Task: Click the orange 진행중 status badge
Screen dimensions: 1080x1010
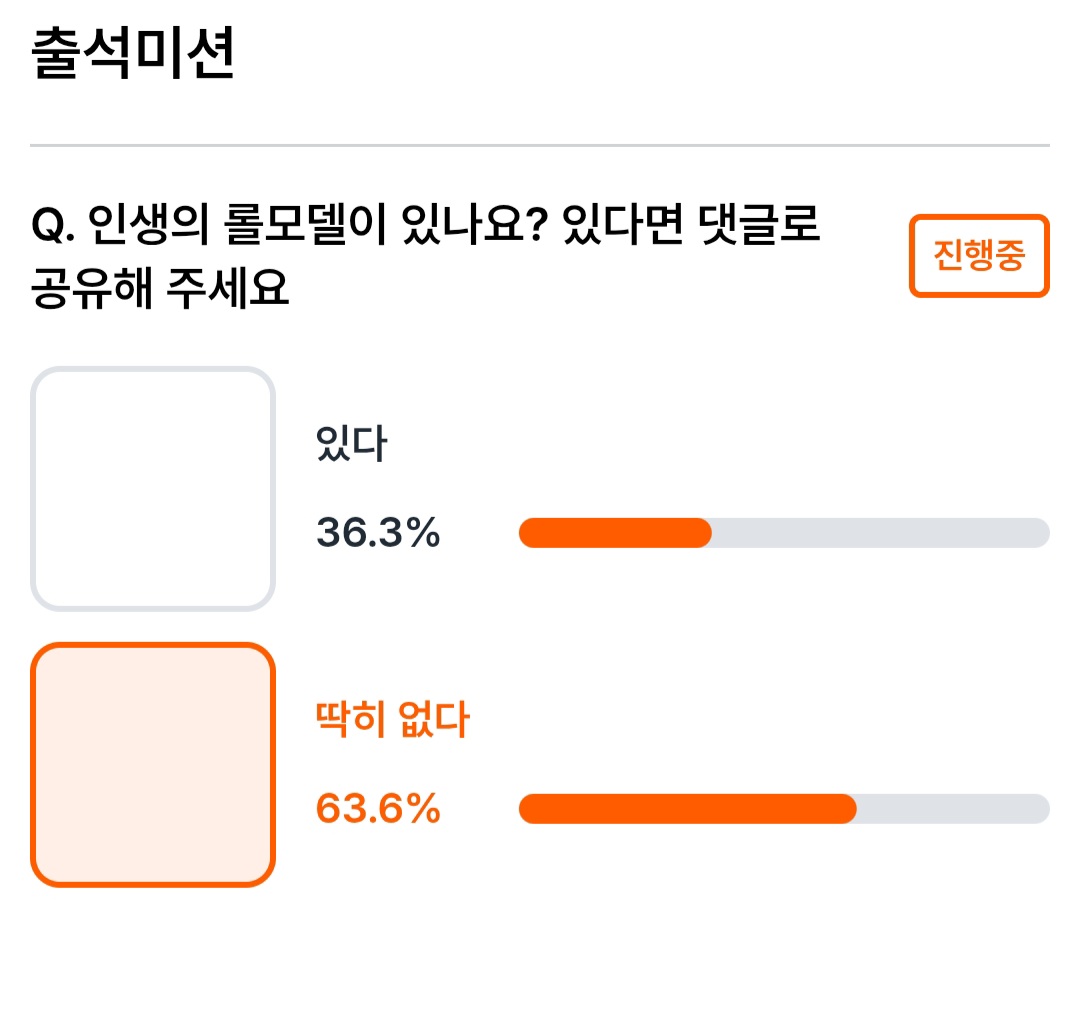Action: click(x=979, y=256)
